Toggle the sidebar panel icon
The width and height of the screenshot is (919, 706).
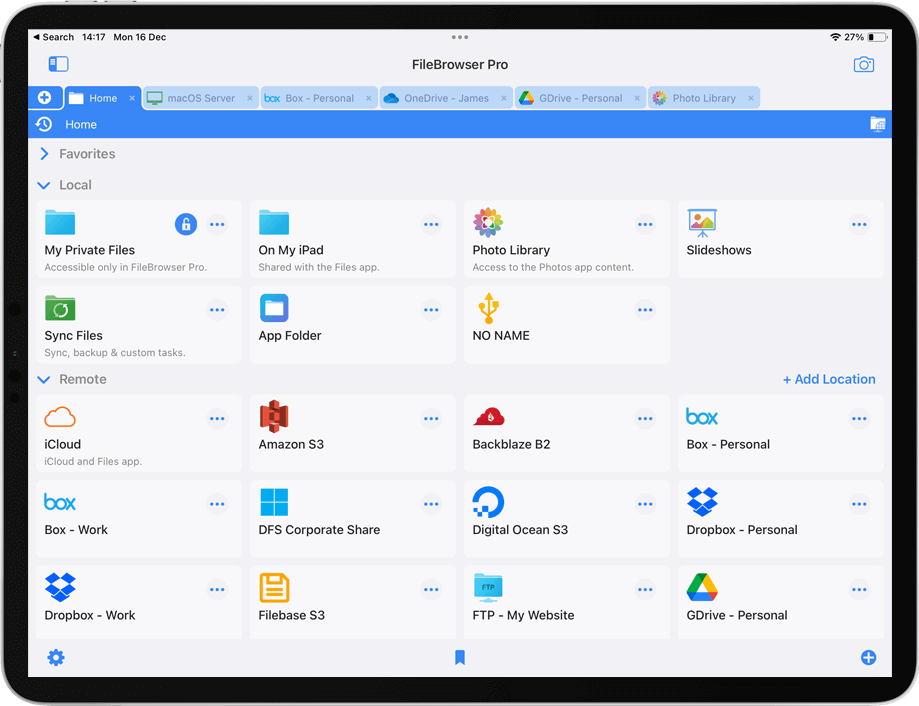point(58,64)
